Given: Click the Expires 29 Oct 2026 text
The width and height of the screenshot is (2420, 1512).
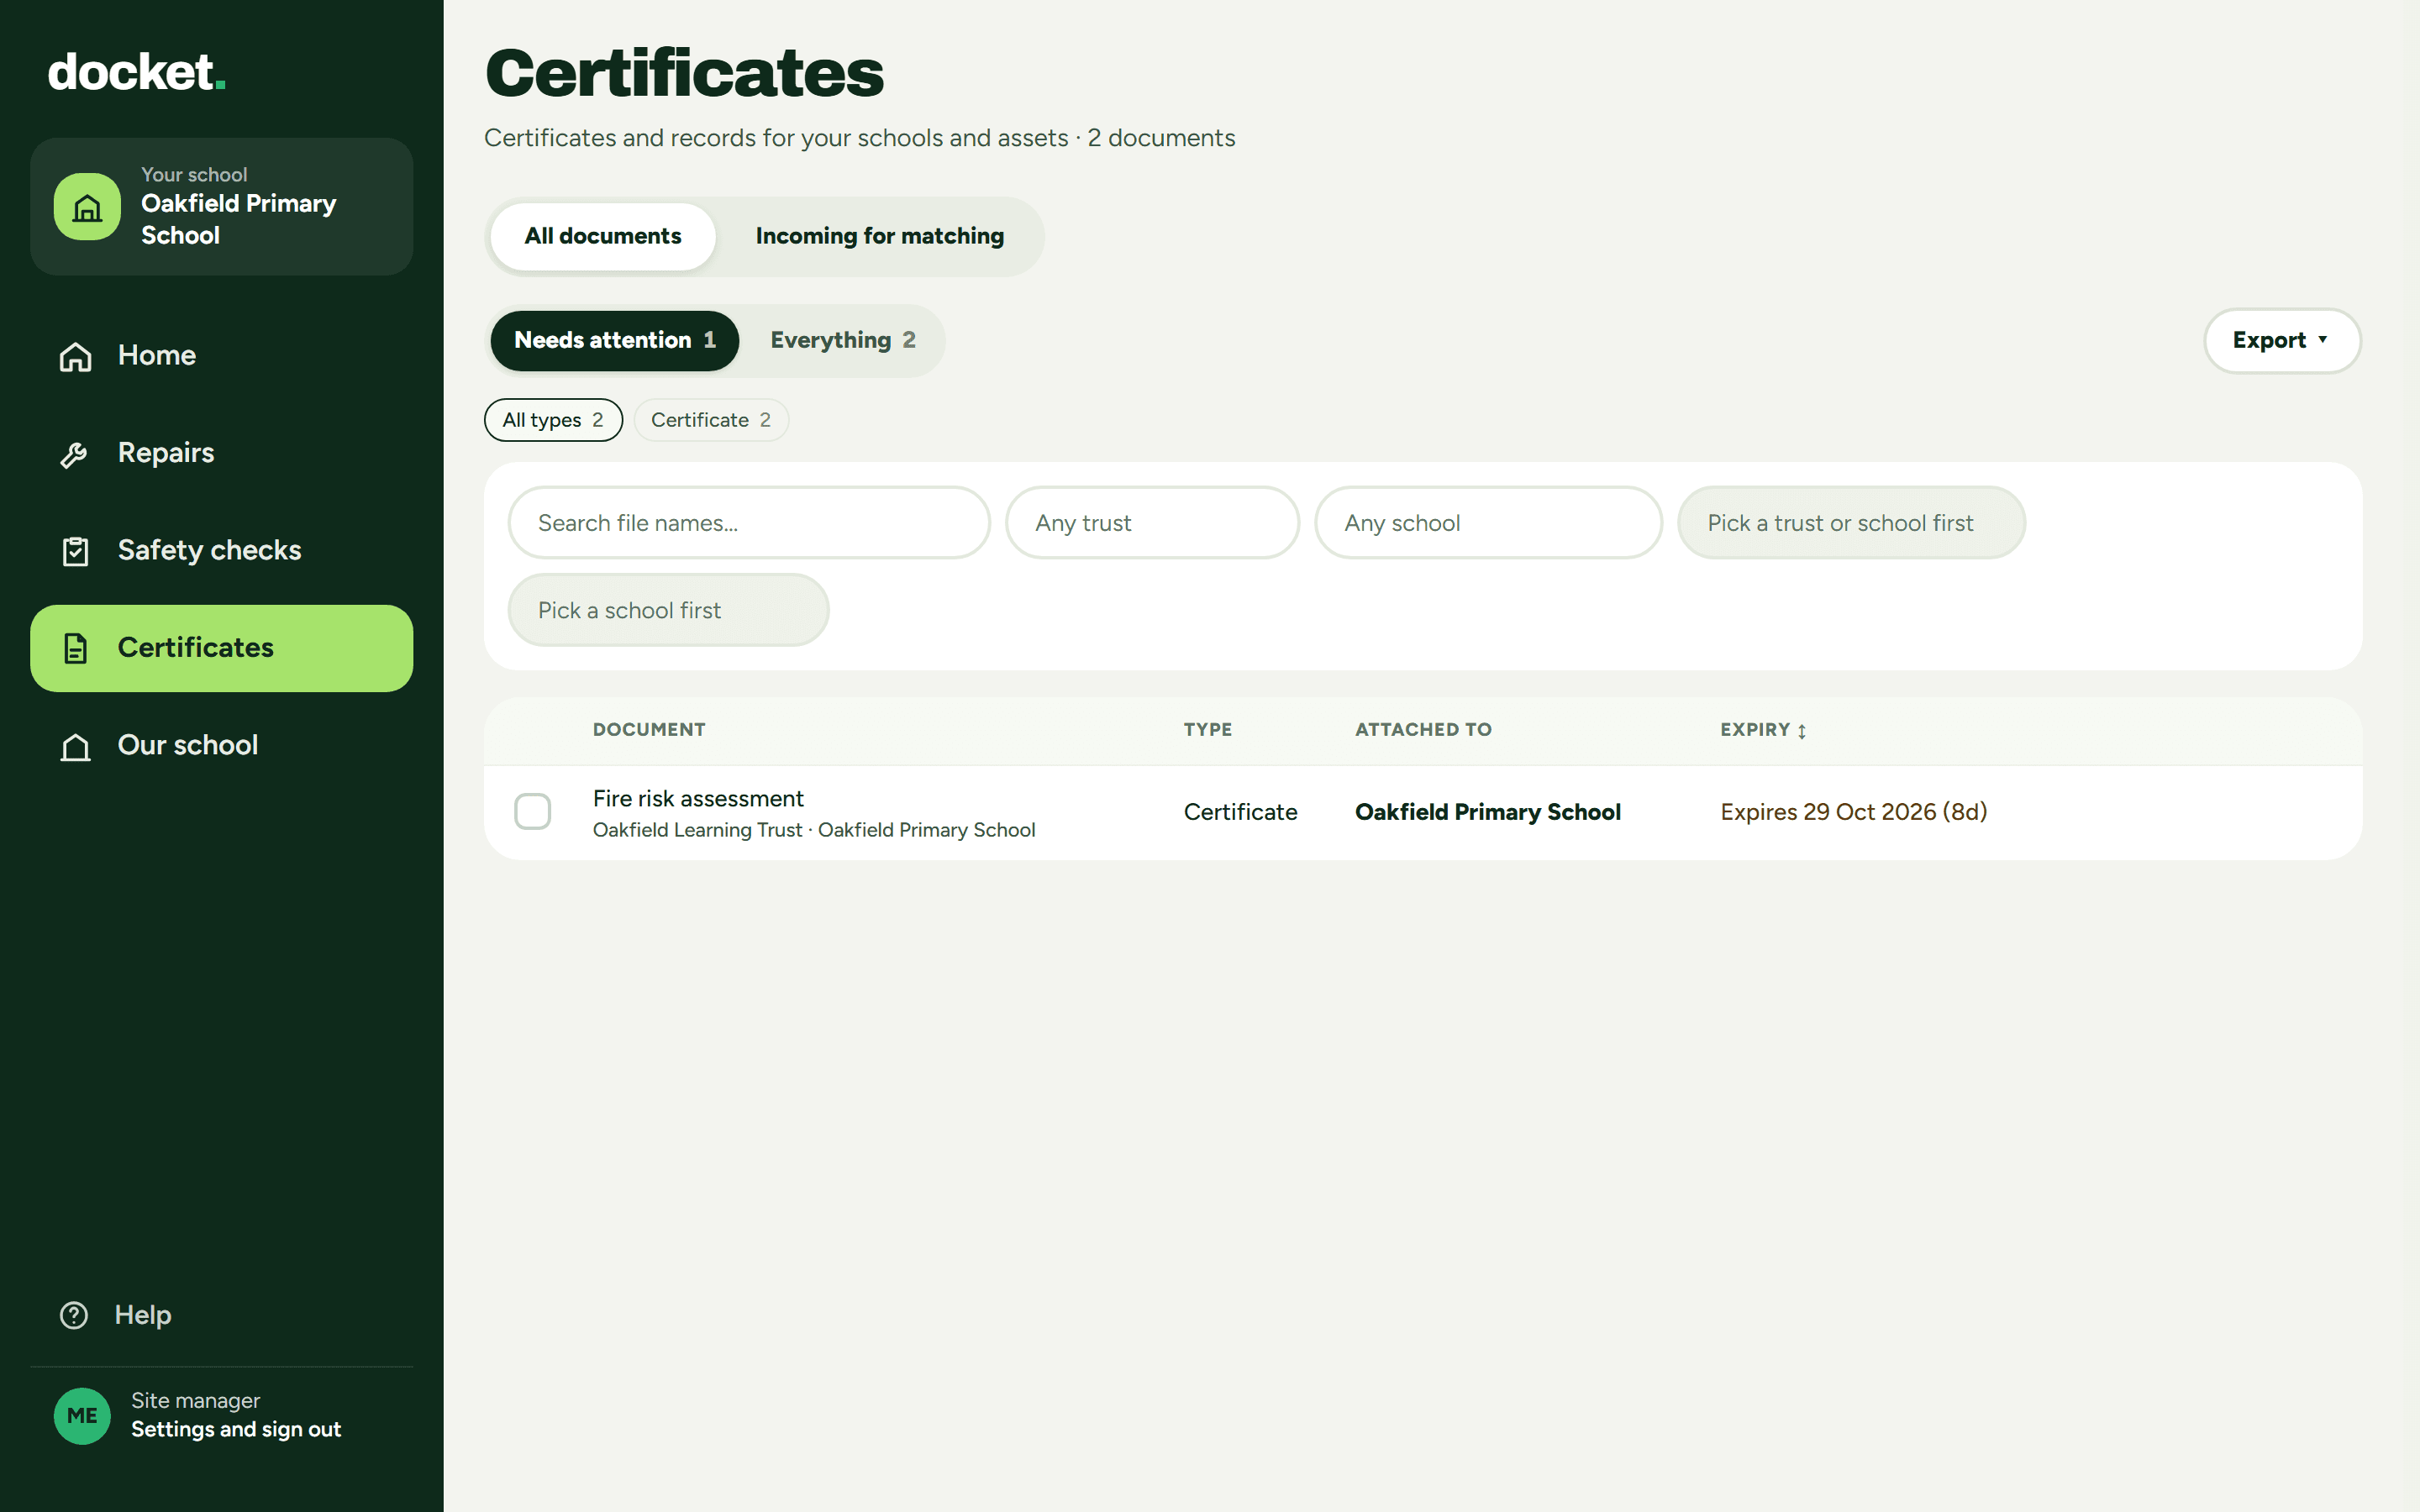Looking at the screenshot, I should (1853, 812).
